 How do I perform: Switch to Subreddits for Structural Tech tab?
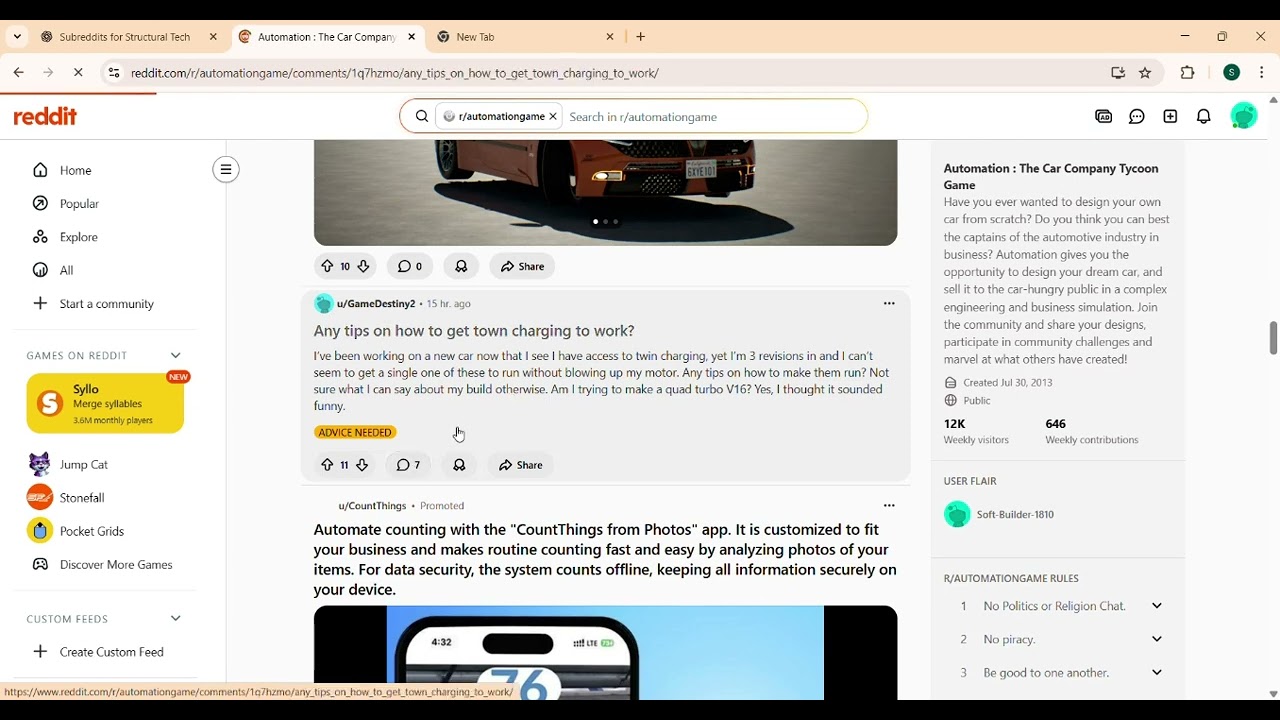tap(125, 37)
